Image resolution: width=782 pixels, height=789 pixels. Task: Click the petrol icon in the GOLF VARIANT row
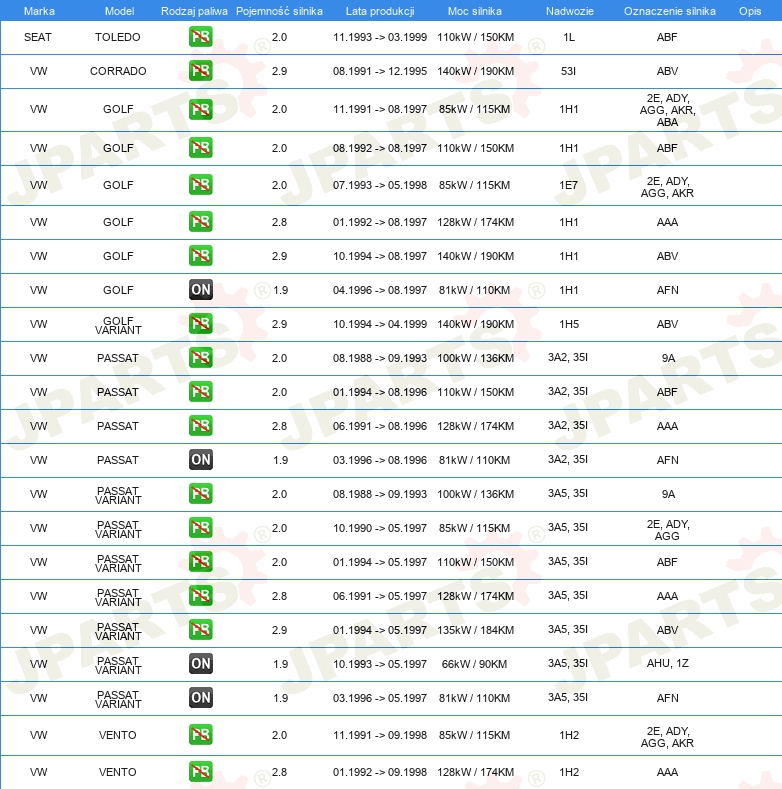[201, 324]
